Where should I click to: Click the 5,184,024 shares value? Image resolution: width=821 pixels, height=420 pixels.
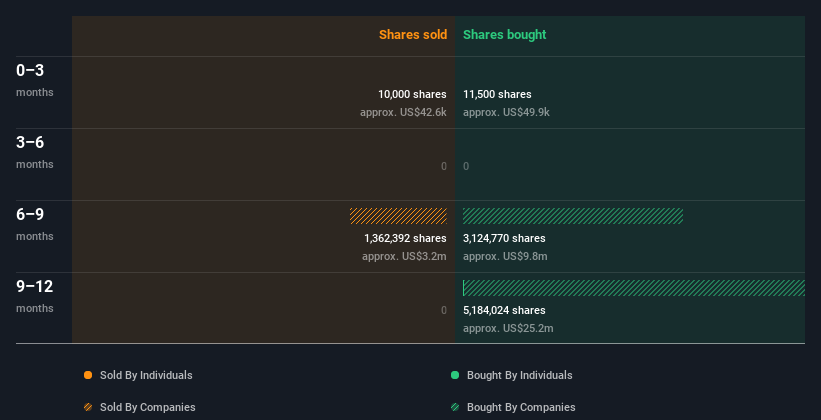504,310
